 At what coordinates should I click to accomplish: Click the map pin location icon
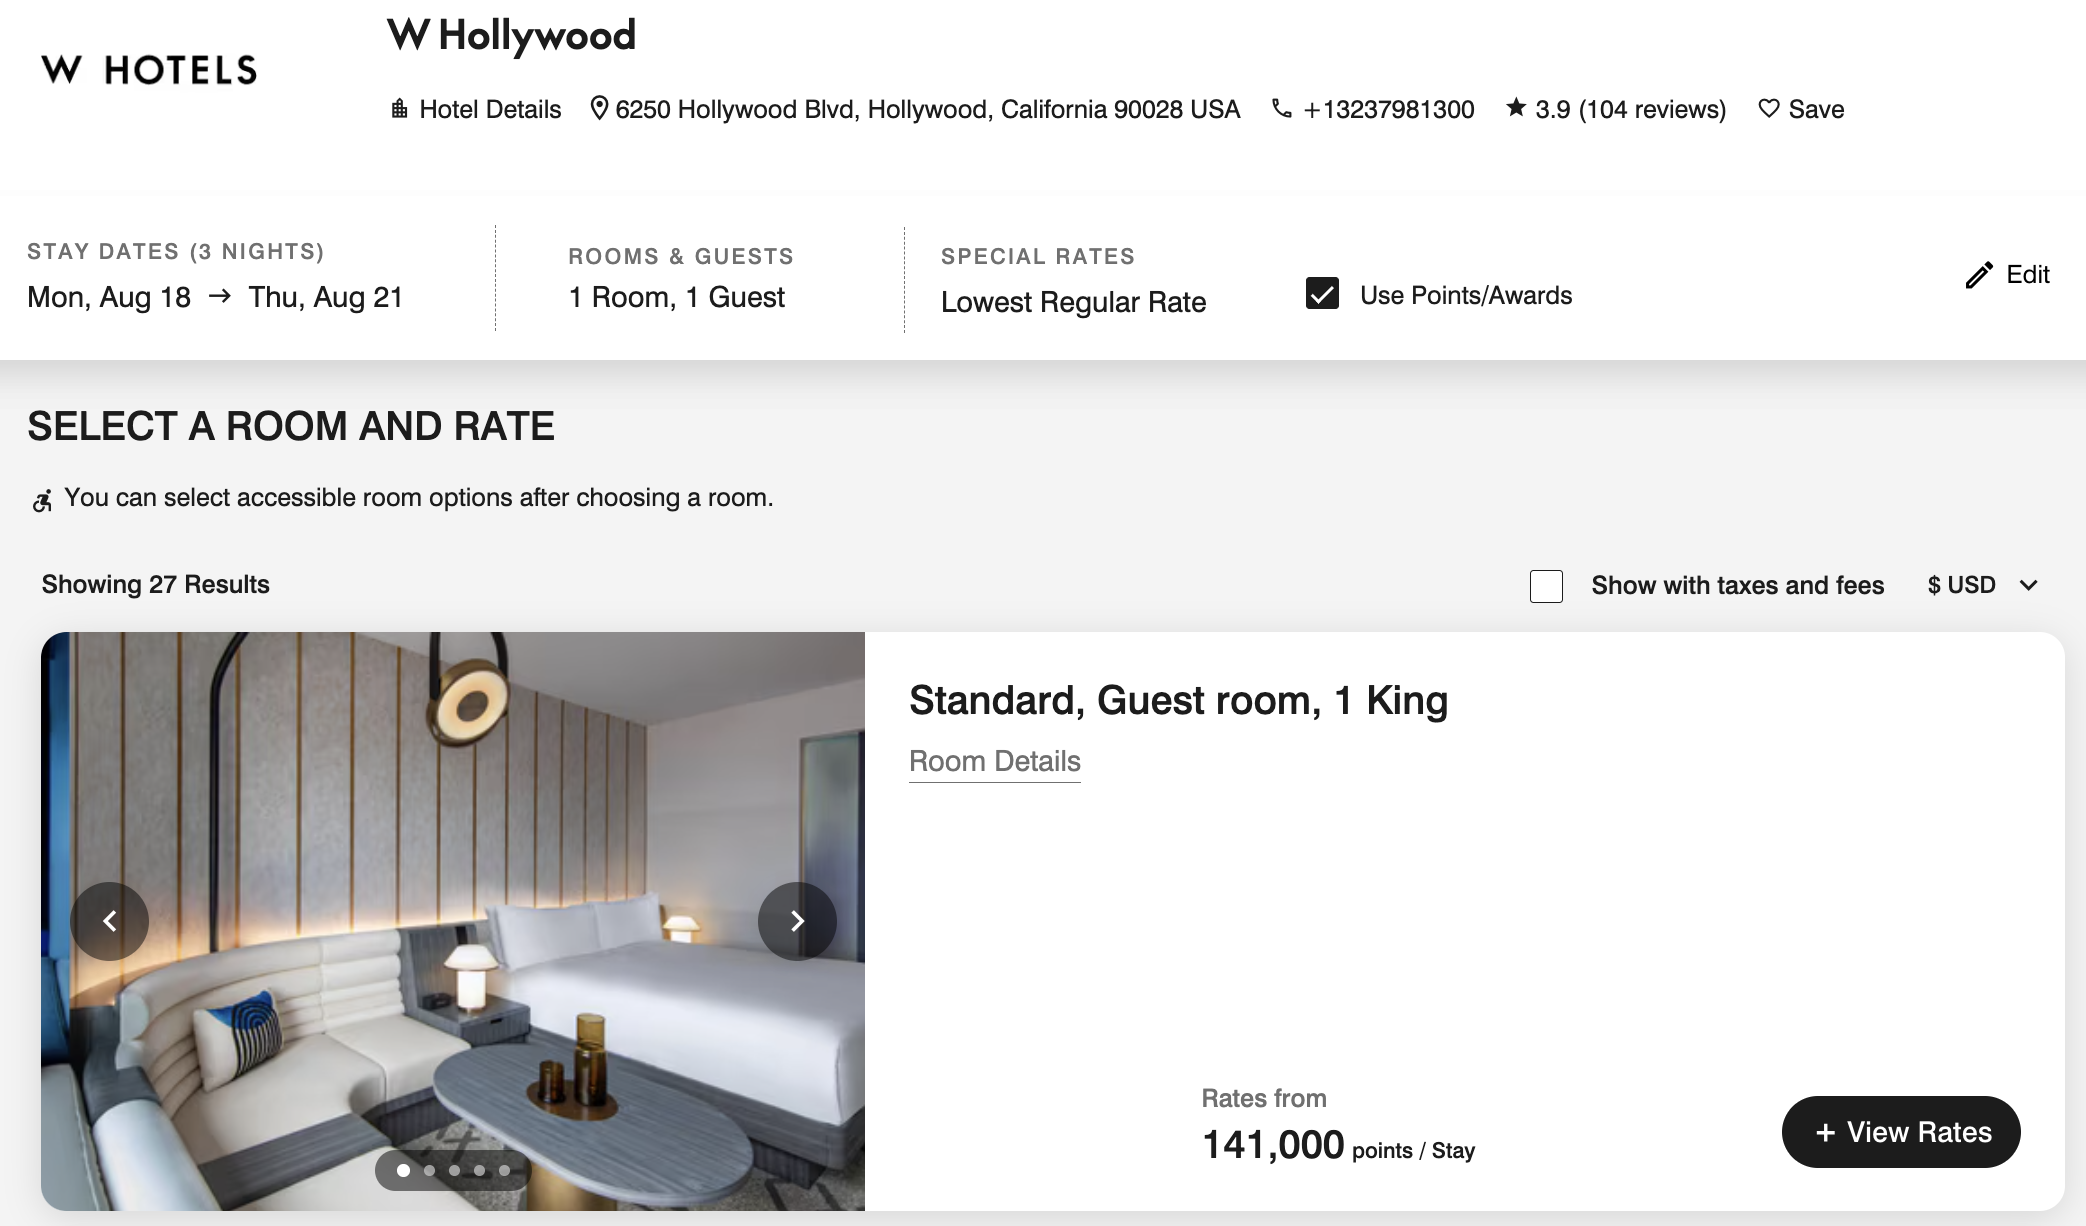[x=599, y=108]
